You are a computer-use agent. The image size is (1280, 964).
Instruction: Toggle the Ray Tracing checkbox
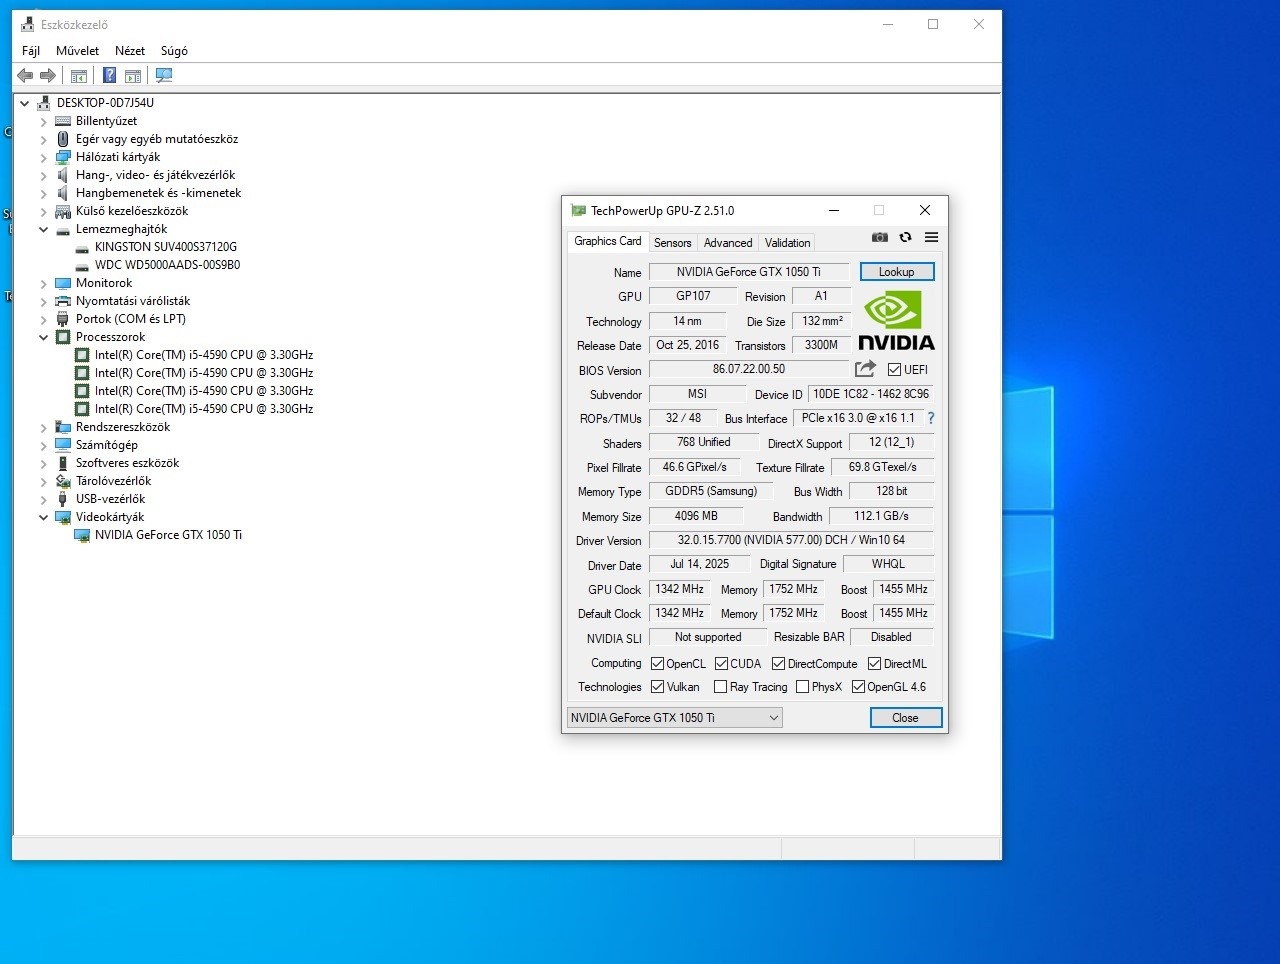(720, 687)
